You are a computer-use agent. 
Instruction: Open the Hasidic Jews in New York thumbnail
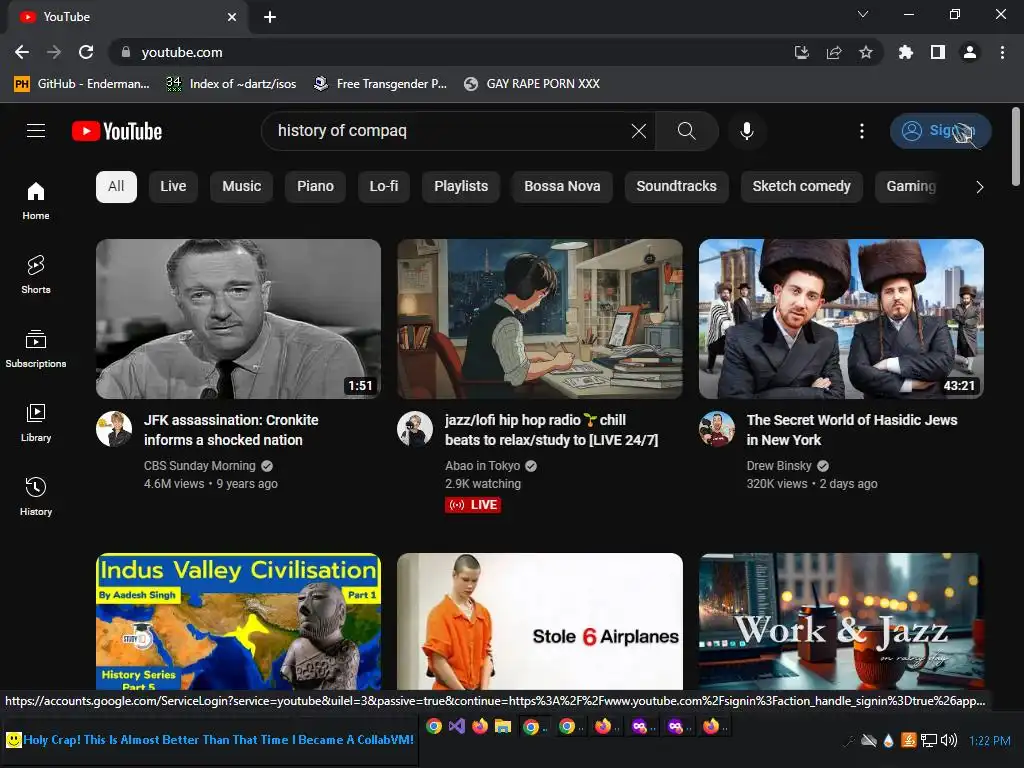coord(841,319)
